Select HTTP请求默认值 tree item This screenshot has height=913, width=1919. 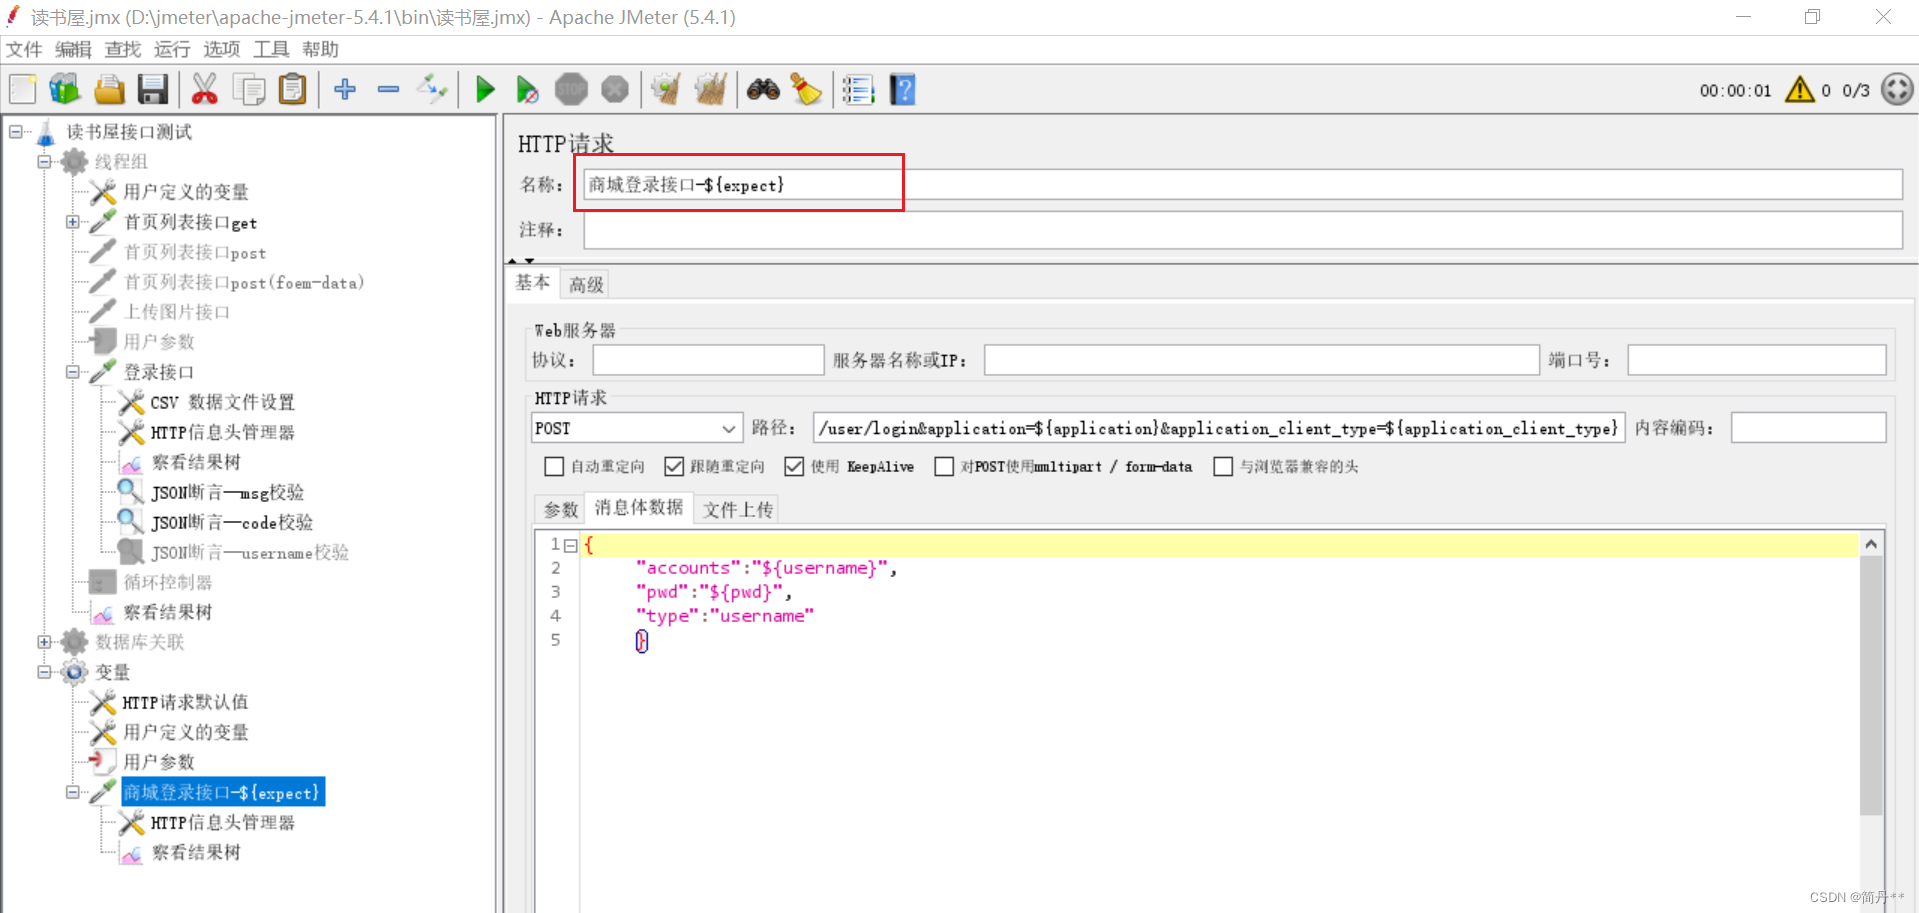tap(185, 702)
